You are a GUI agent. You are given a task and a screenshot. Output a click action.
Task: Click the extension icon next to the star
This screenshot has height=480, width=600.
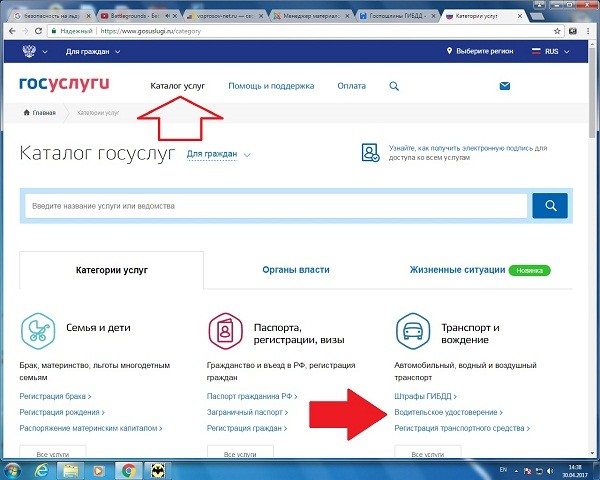click(x=573, y=31)
